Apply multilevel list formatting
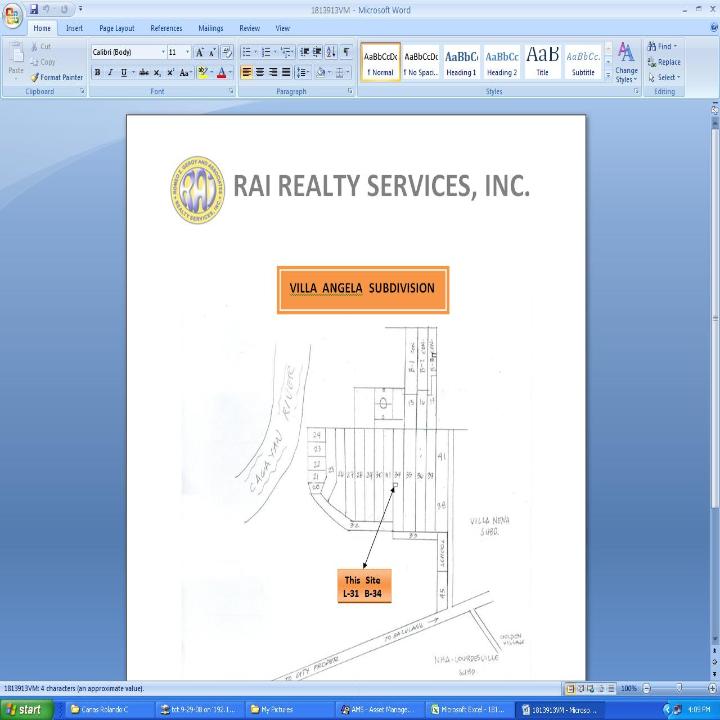The width and height of the screenshot is (720, 720). pos(286,52)
